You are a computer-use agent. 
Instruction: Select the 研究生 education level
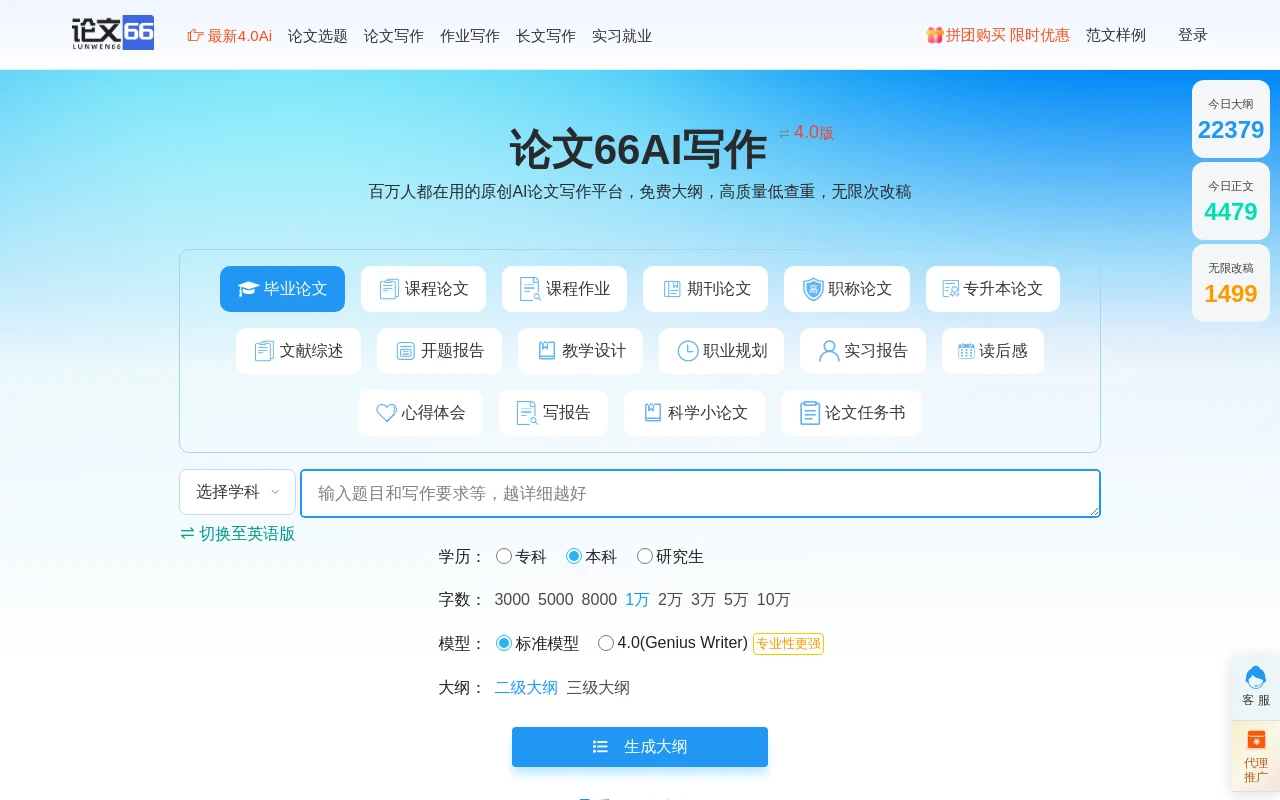645,556
